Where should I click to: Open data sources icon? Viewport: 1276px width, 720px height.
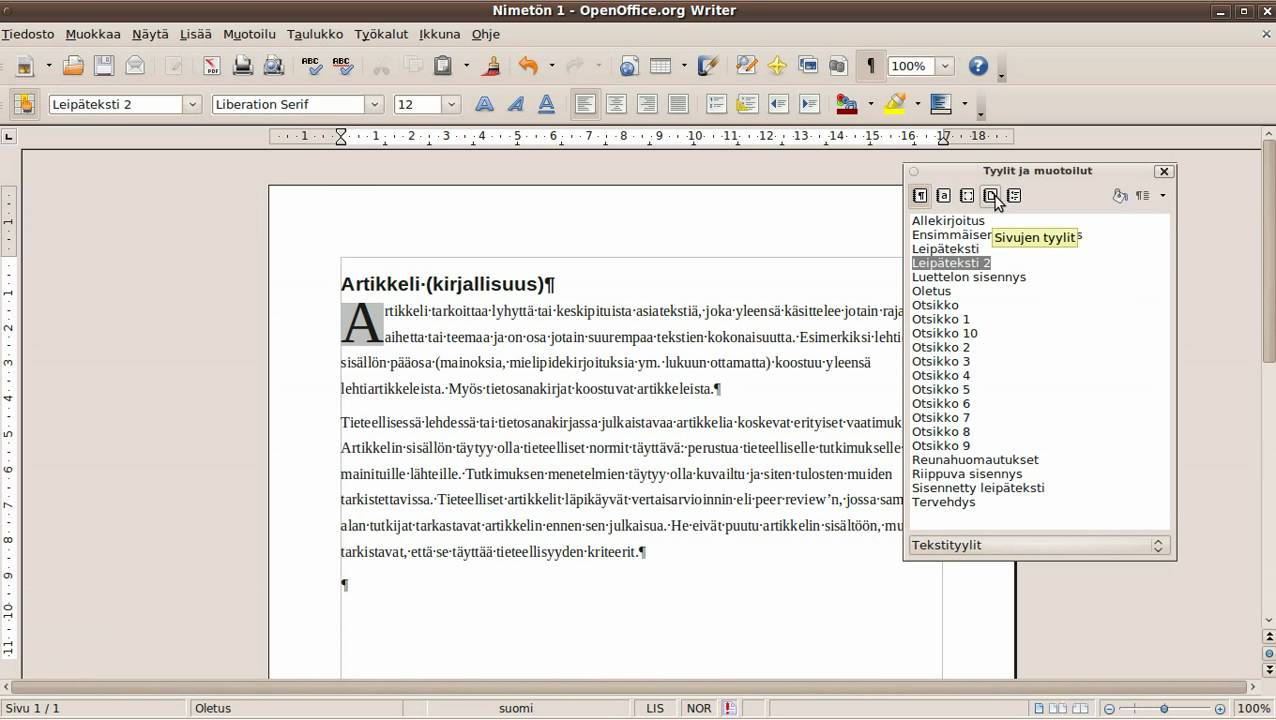click(838, 66)
